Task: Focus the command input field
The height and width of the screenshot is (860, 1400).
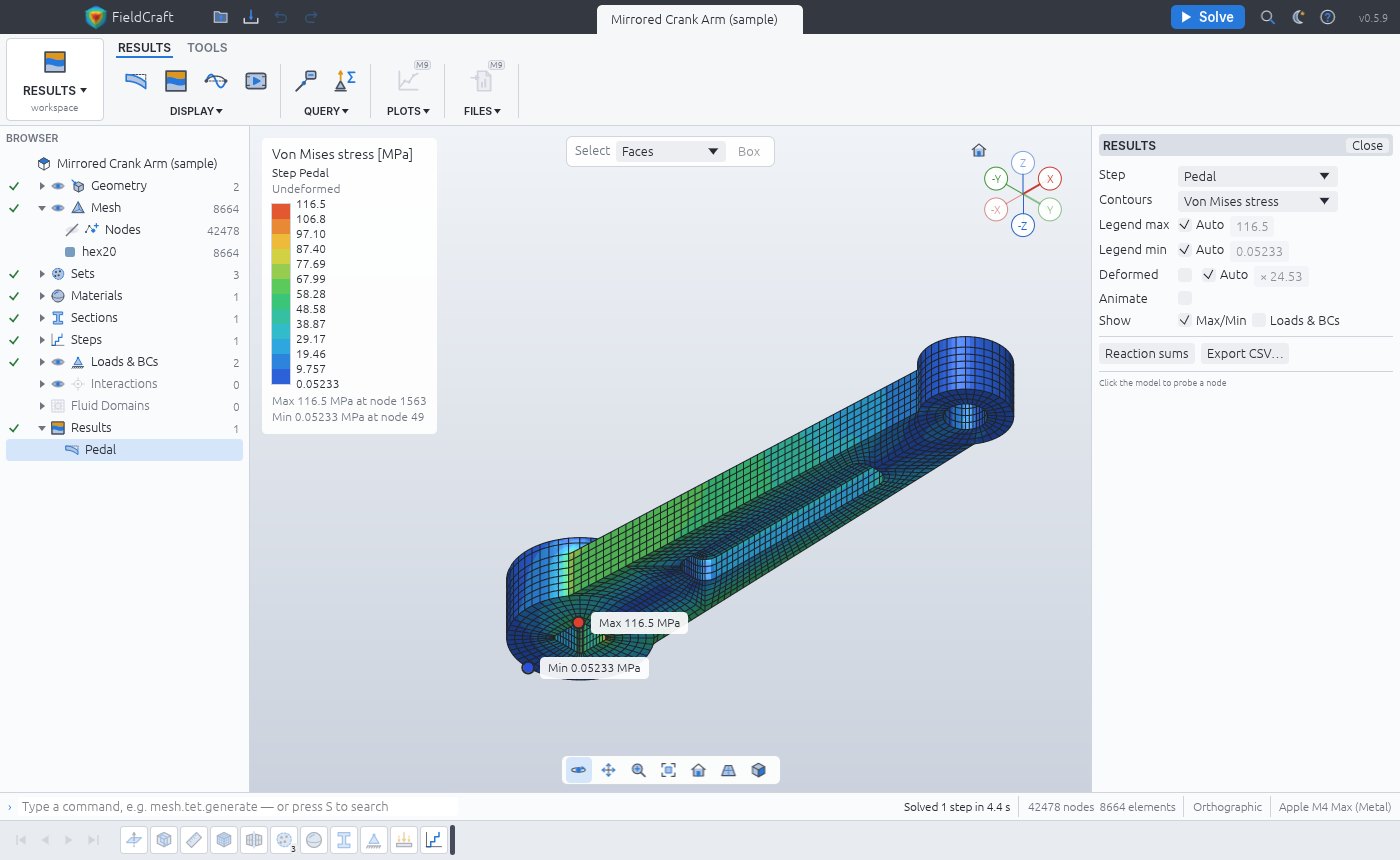Action: [x=240, y=807]
